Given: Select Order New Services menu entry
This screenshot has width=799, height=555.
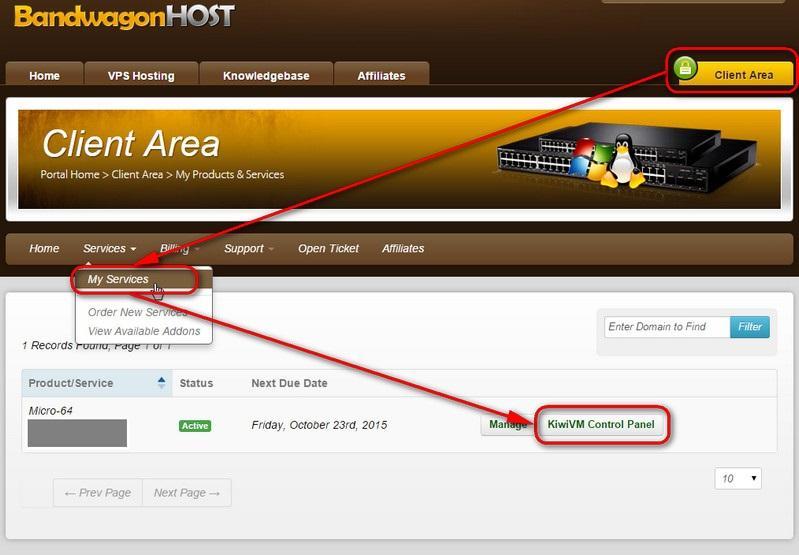Looking at the screenshot, I should [x=138, y=312].
